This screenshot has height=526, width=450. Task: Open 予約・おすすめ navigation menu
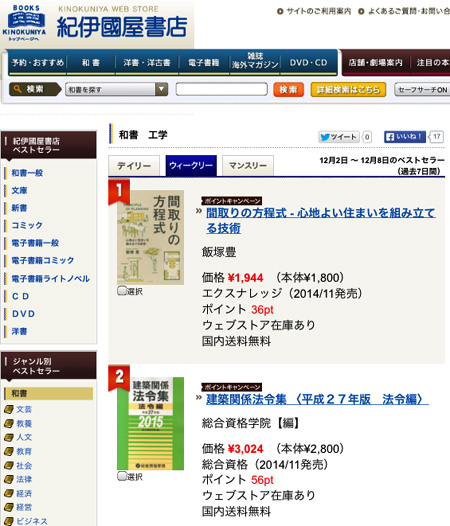point(38,63)
